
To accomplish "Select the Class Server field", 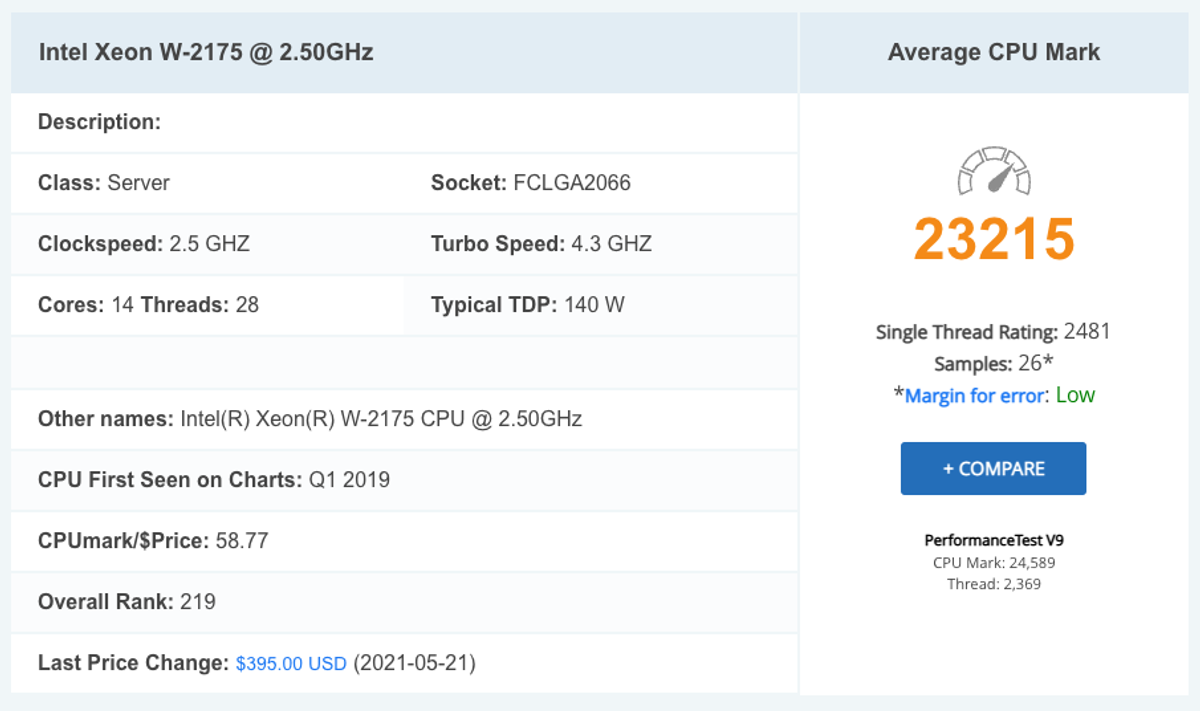I will pos(104,183).
